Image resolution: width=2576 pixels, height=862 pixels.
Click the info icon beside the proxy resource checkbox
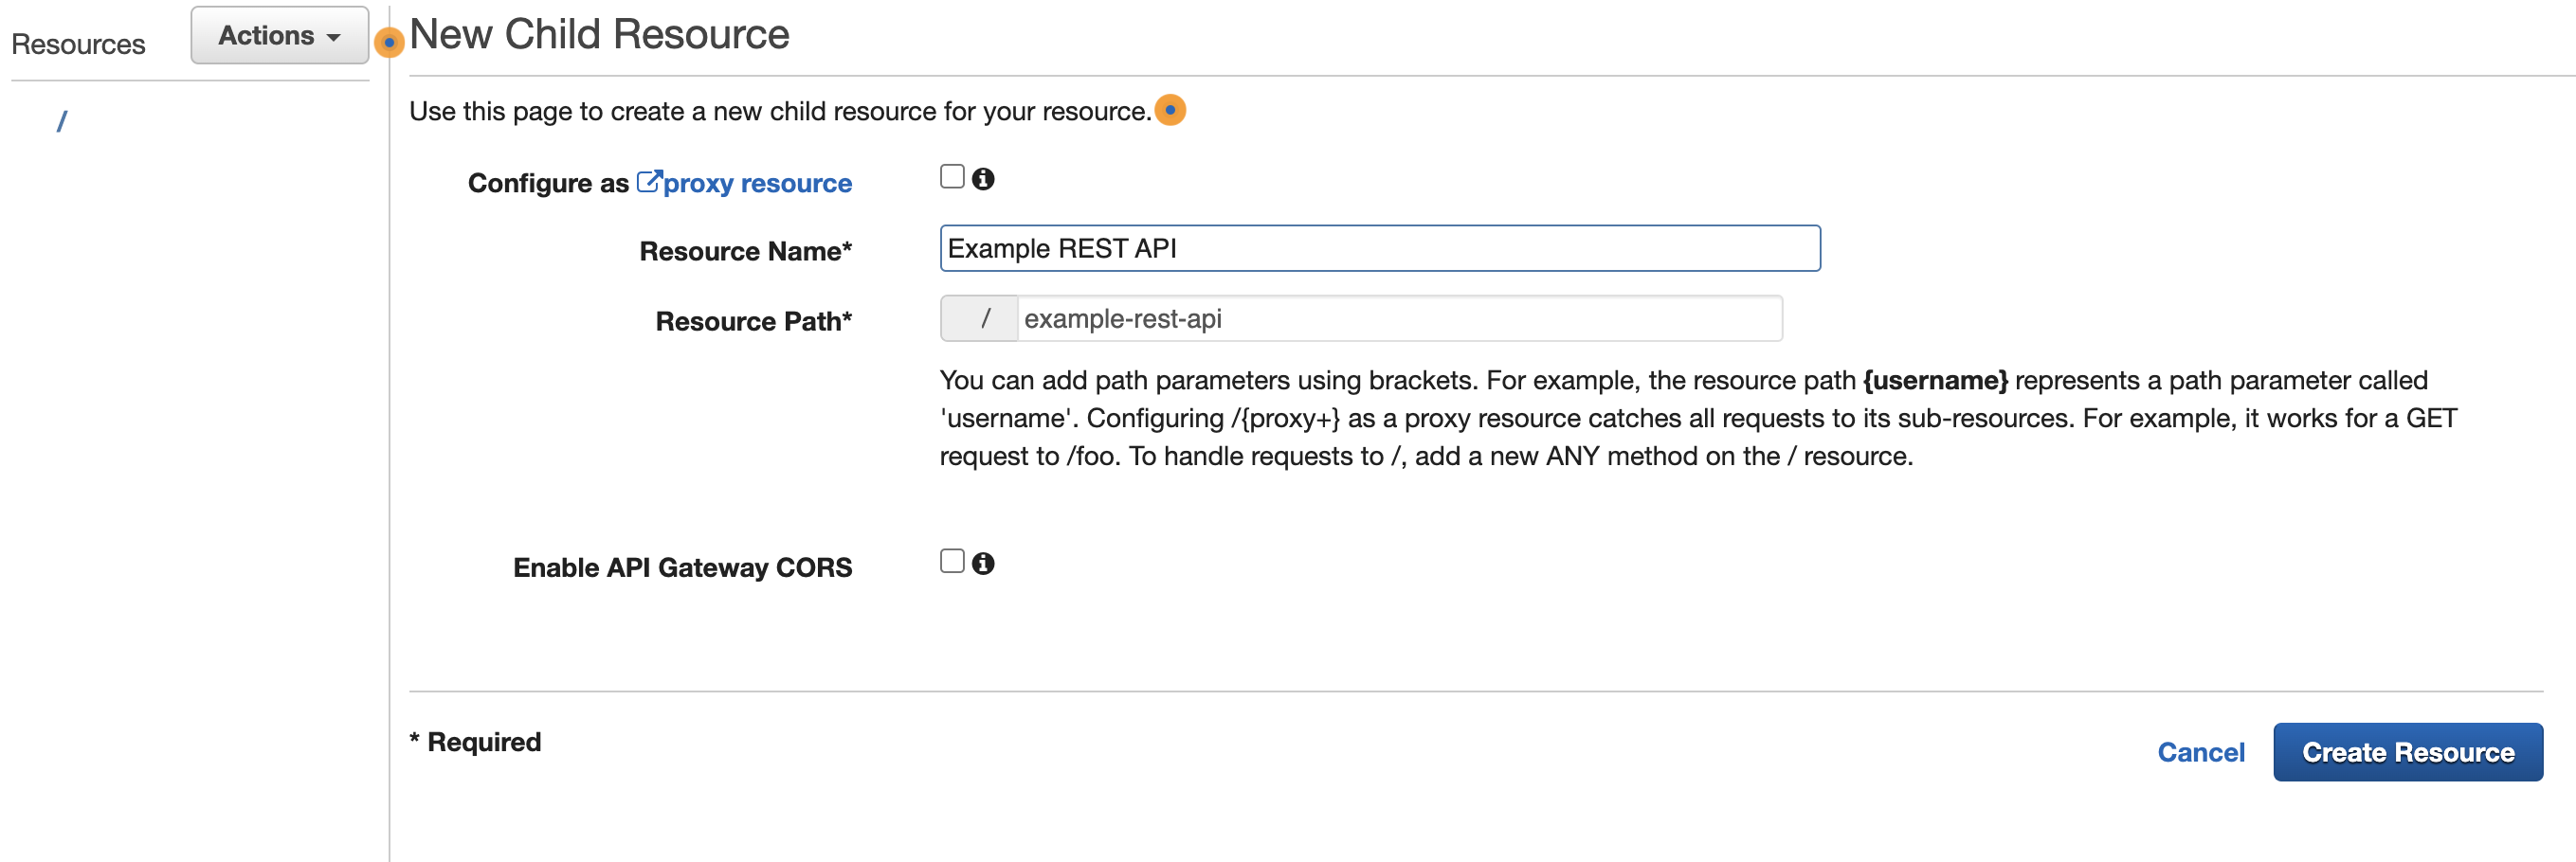[x=984, y=178]
